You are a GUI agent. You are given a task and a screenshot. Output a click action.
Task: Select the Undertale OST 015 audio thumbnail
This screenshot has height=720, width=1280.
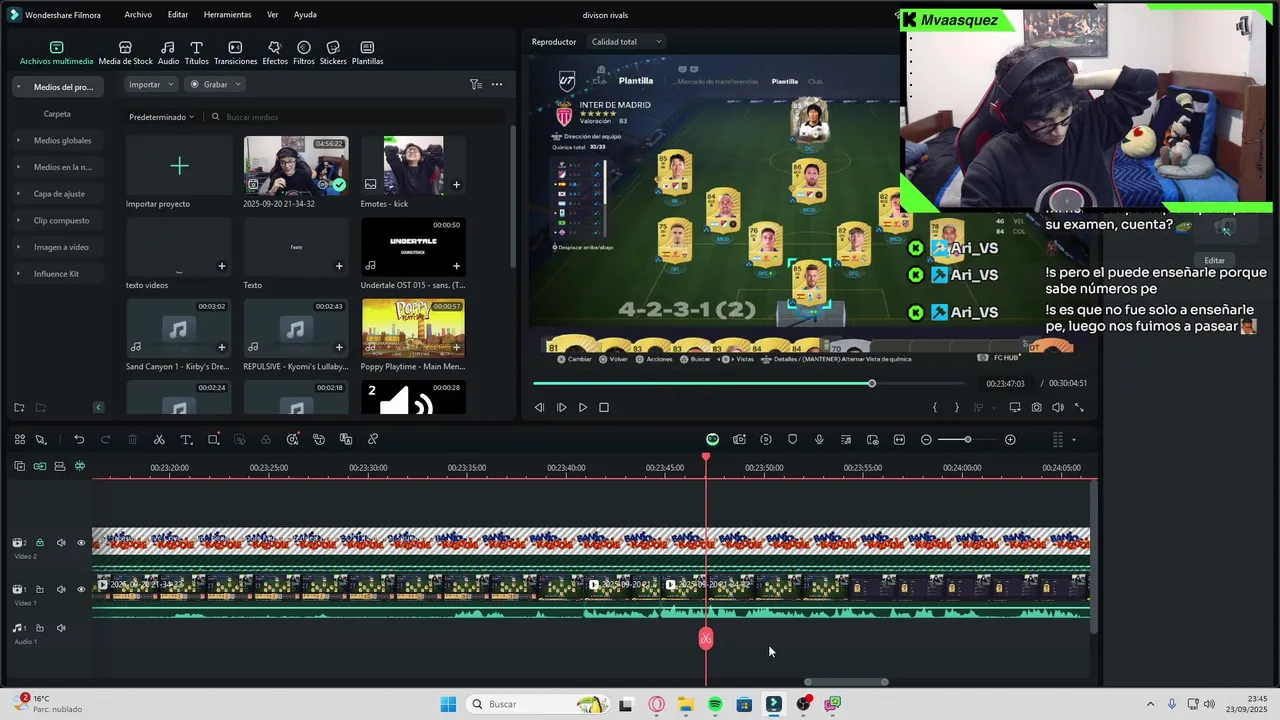413,247
